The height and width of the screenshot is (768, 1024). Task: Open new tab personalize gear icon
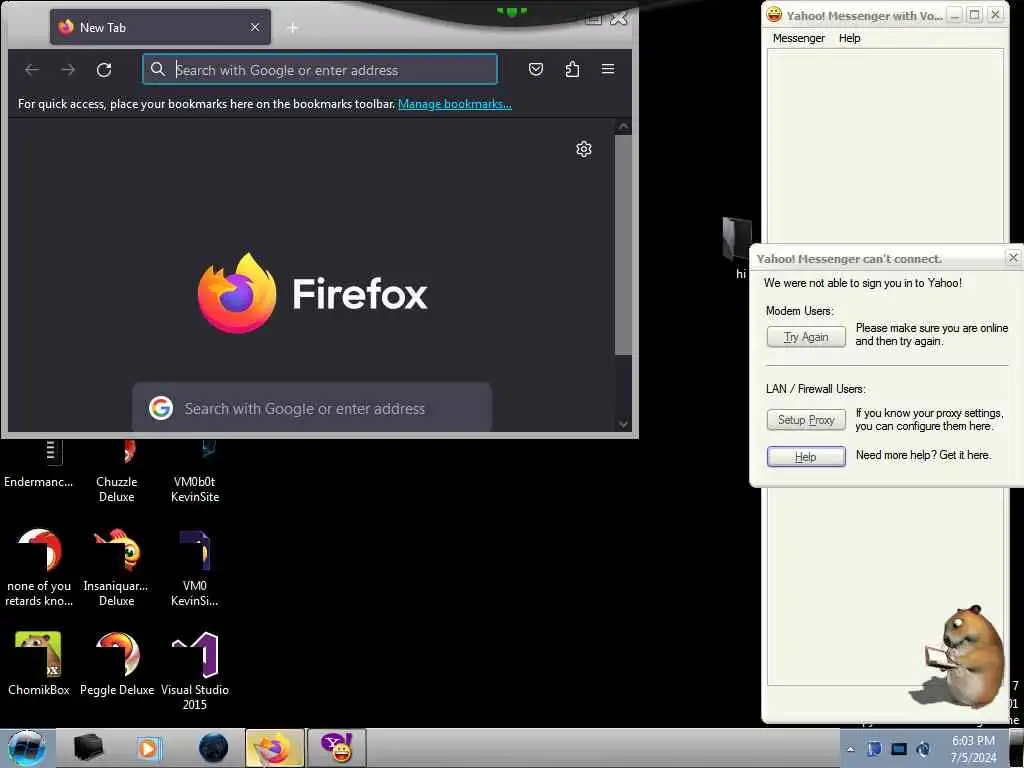(x=584, y=149)
